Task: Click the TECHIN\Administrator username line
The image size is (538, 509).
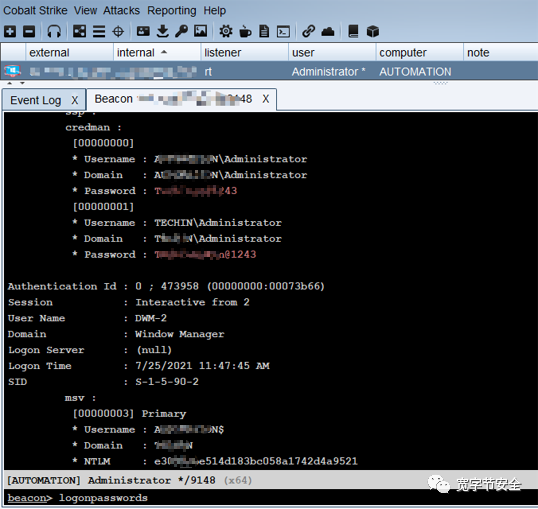Action: (x=177, y=223)
